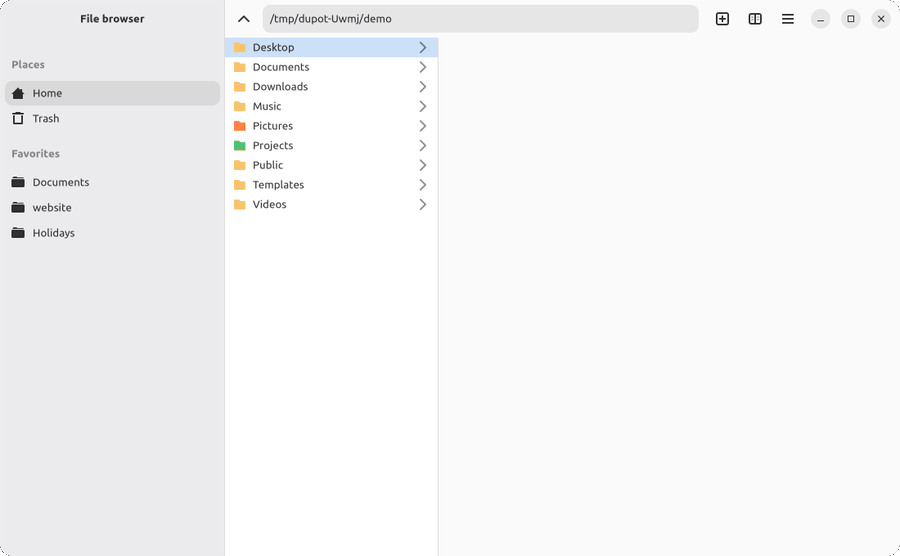900x556 pixels.
Task: Close the File browser window
Action: click(881, 19)
